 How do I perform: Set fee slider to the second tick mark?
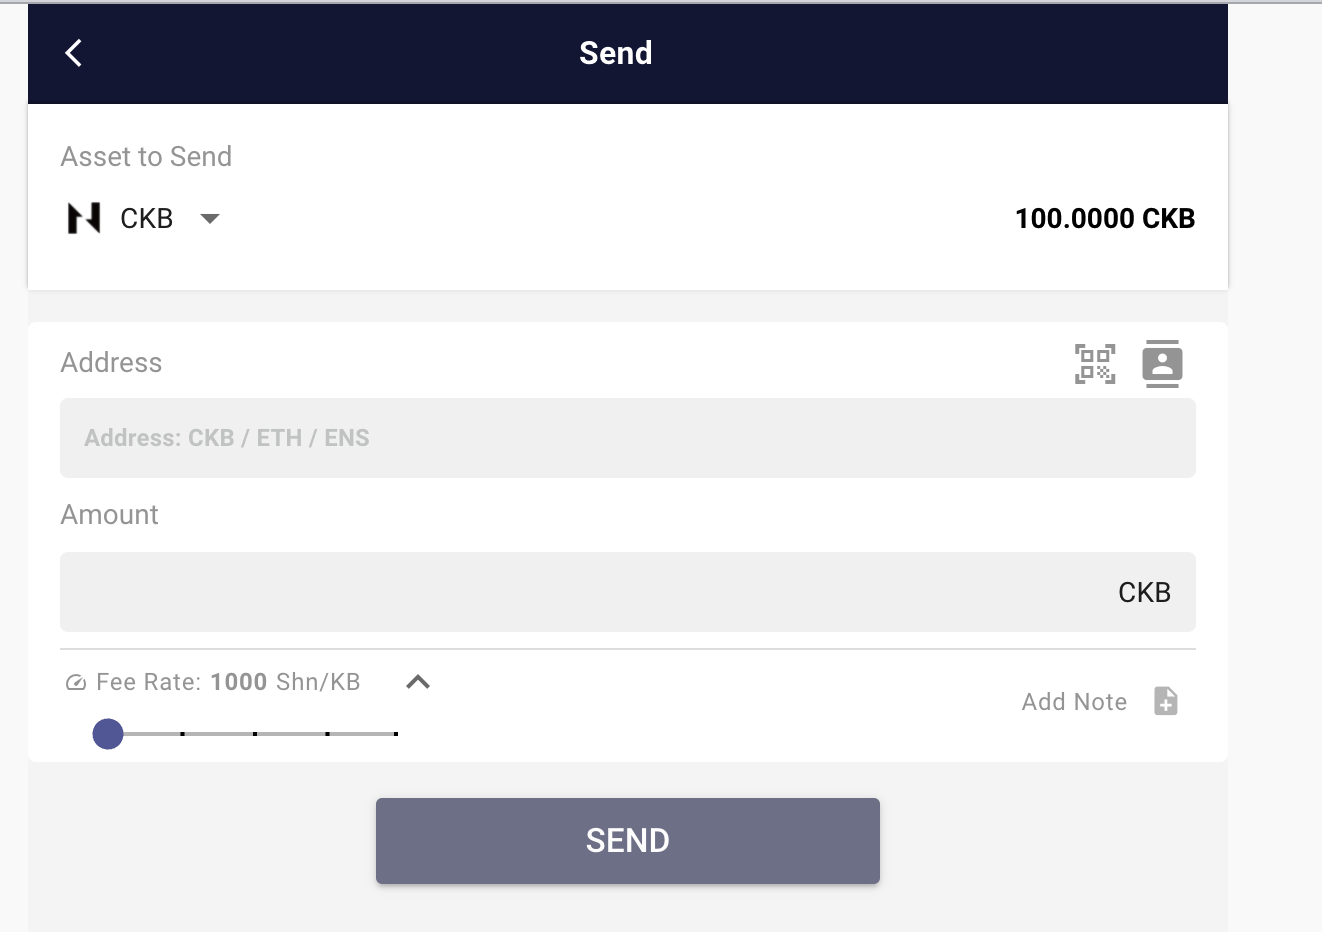182,734
